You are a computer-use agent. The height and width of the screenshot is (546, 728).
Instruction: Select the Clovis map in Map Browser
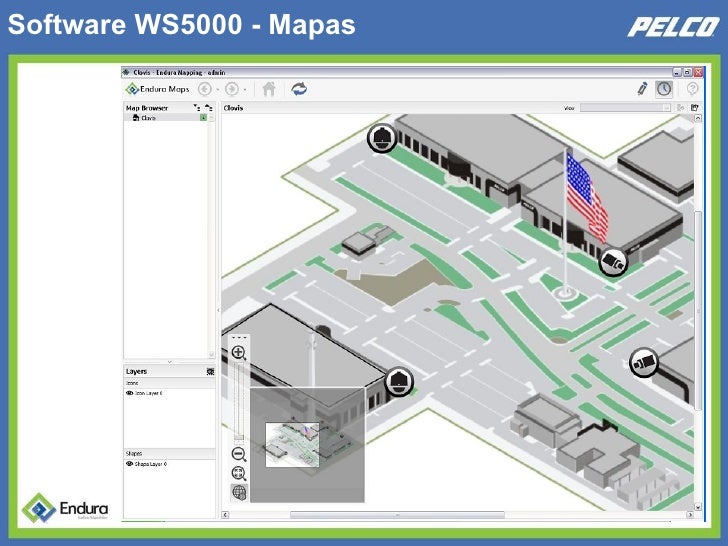point(149,118)
